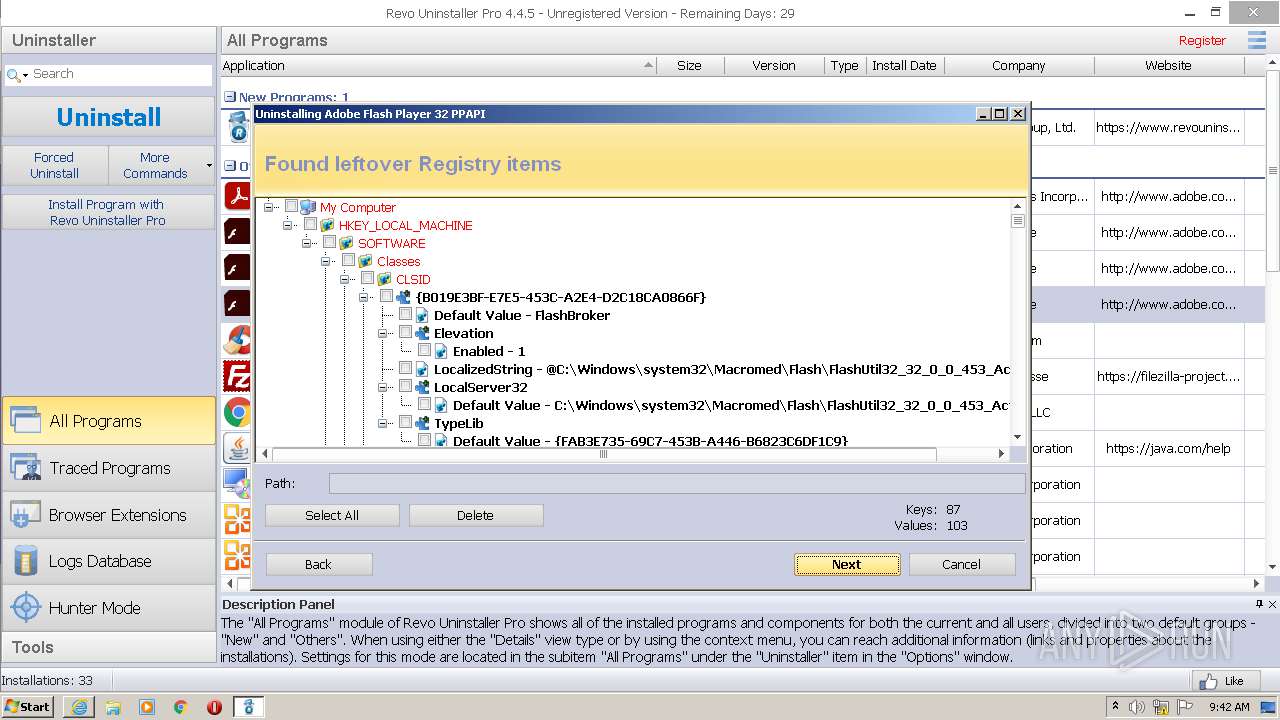Screen dimensions: 1280x720
Task: Click the Java program icon in list
Action: coord(237,448)
